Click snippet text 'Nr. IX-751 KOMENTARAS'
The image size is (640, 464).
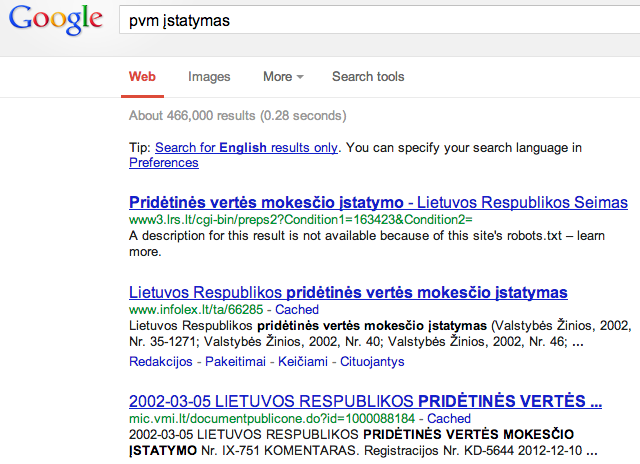coord(280,451)
